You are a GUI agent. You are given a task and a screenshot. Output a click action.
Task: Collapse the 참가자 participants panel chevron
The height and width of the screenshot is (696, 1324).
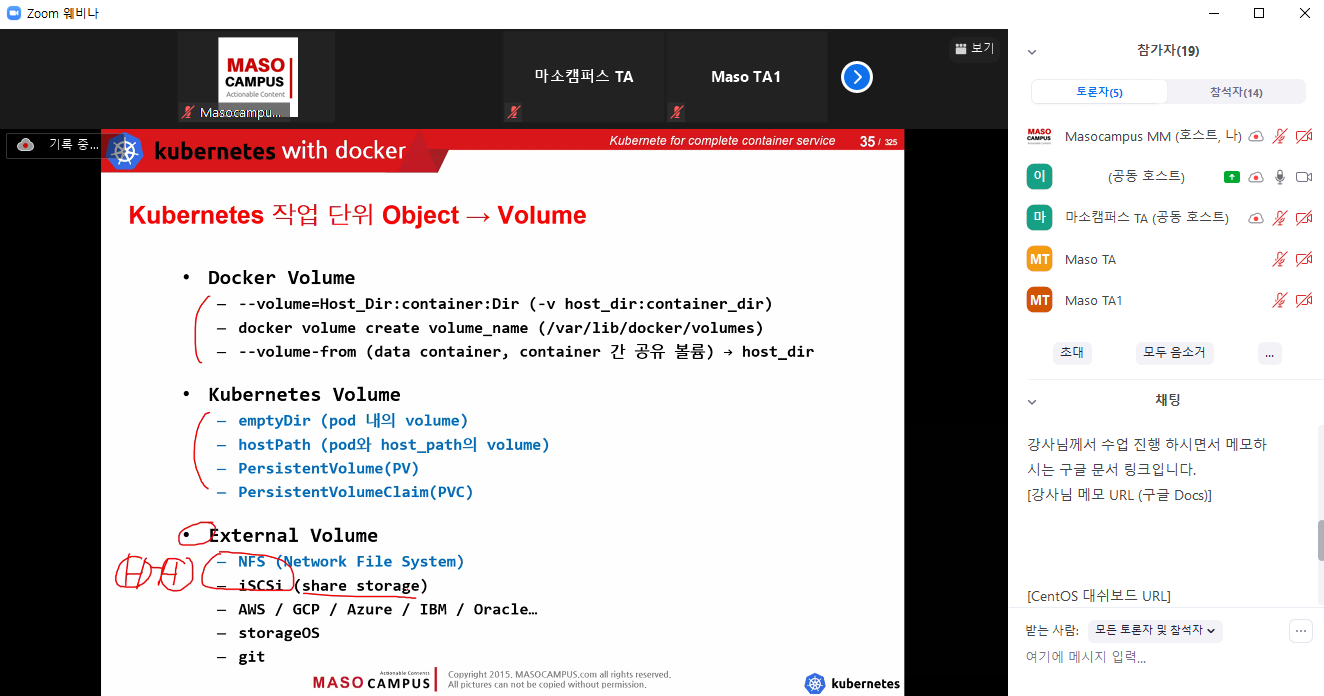[x=1033, y=52]
